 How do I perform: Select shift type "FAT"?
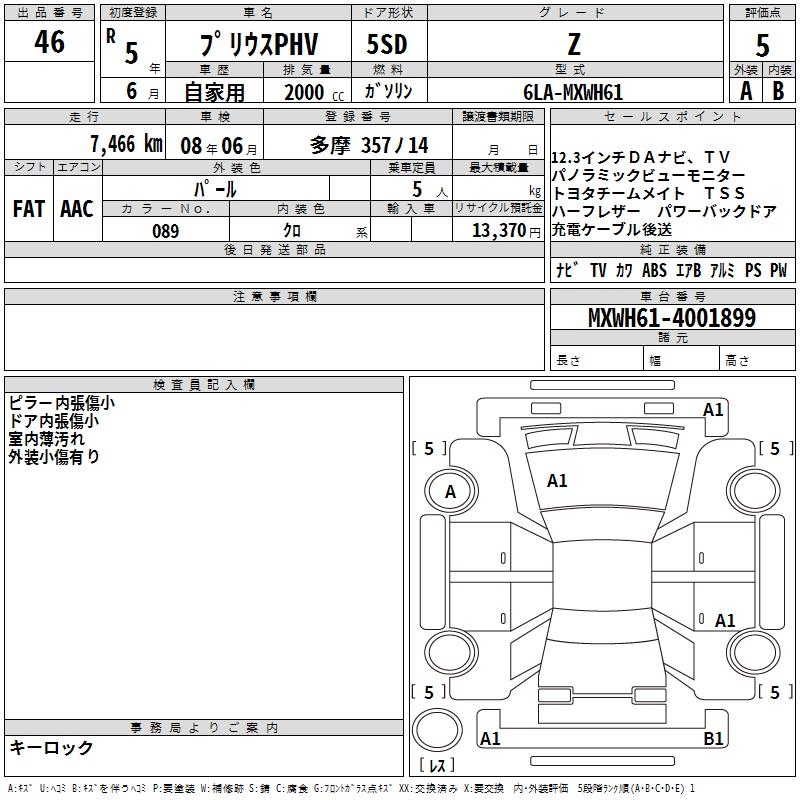point(29,208)
